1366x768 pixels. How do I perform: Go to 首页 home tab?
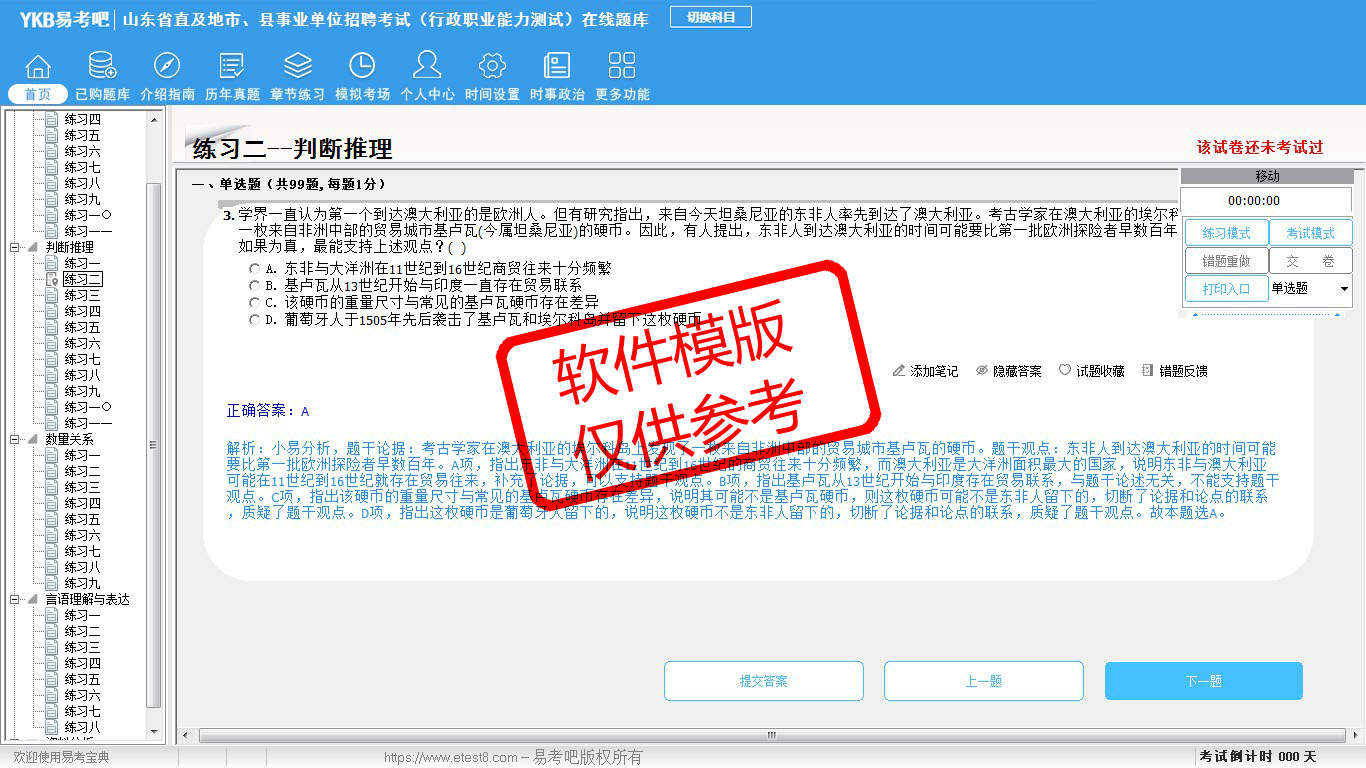38,94
